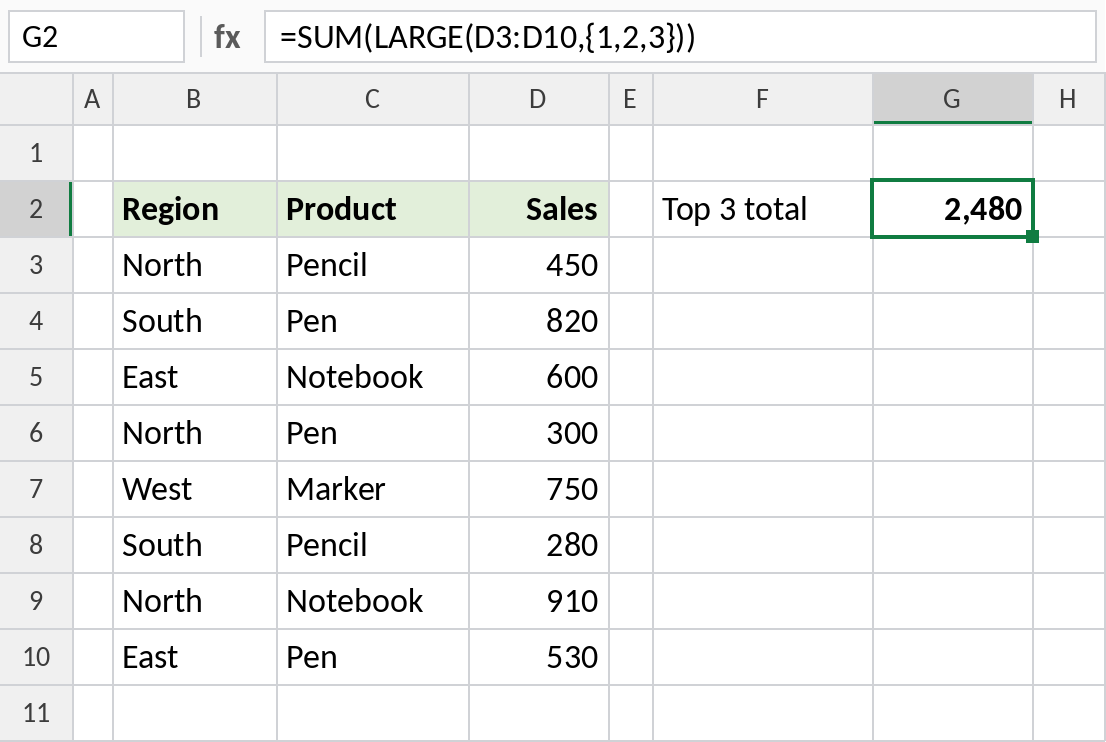Click the sales value 280

pyautogui.click(x=539, y=545)
